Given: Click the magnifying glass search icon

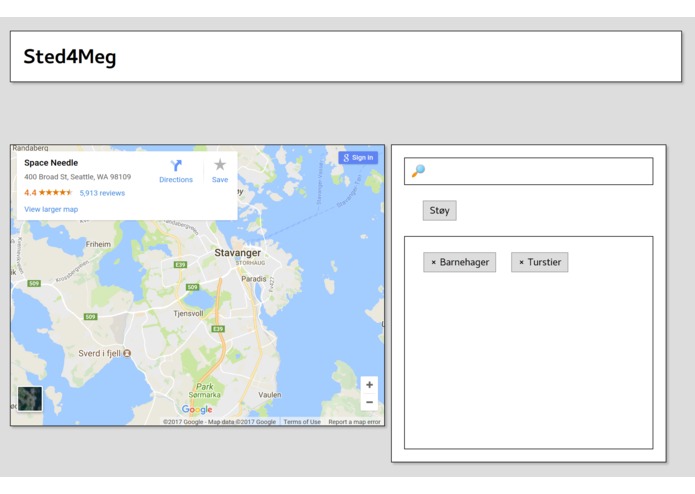Looking at the screenshot, I should (x=418, y=171).
